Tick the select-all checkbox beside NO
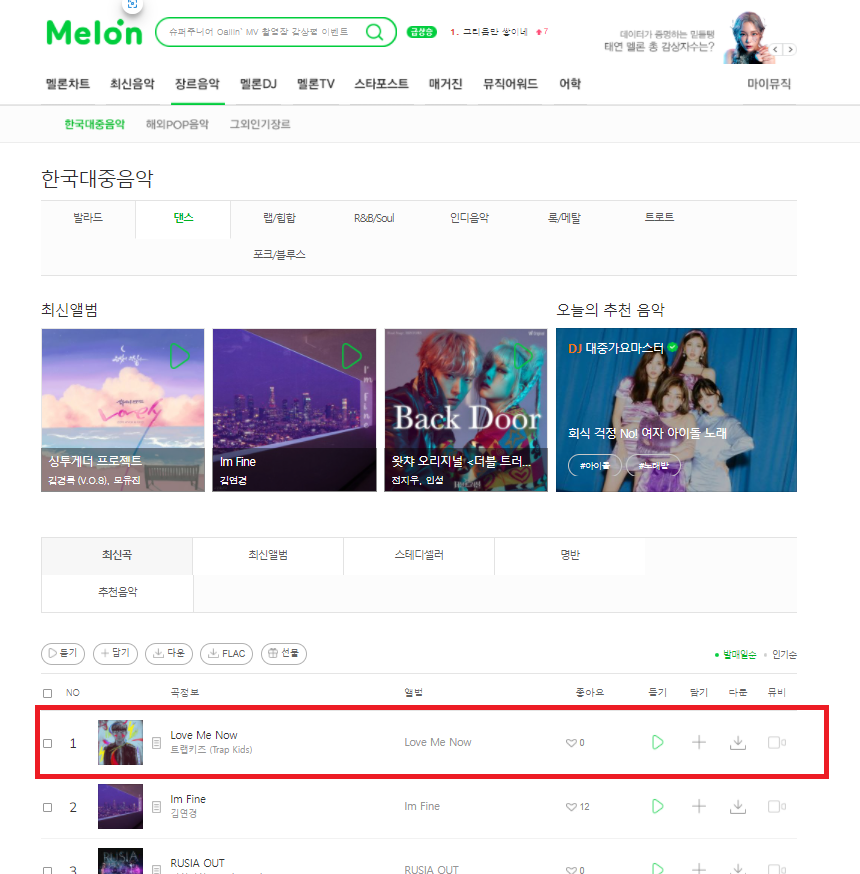Image resolution: width=860 pixels, height=874 pixels. click(x=47, y=693)
